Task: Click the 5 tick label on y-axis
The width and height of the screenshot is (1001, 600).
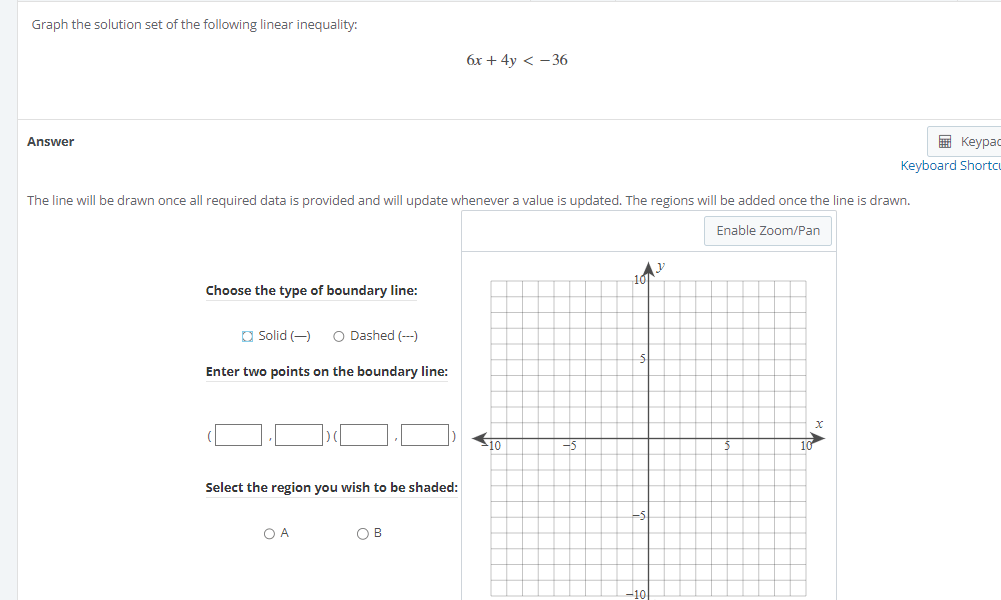Action: [643, 359]
